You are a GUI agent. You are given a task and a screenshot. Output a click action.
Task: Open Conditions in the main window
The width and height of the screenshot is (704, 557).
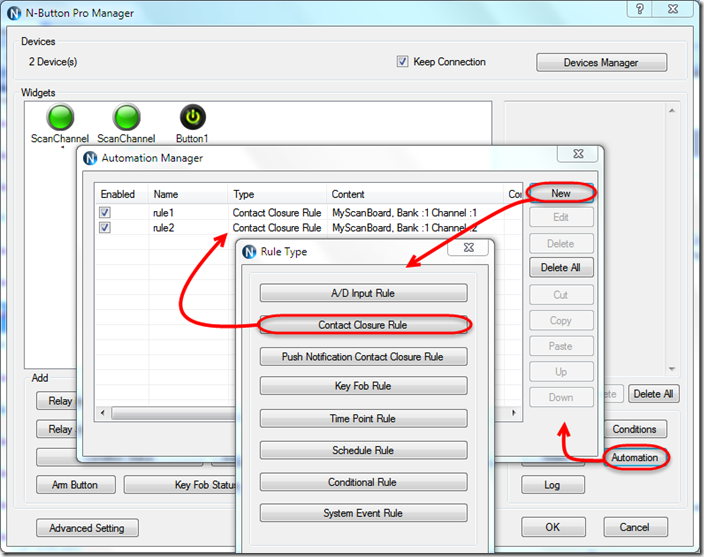click(x=634, y=429)
